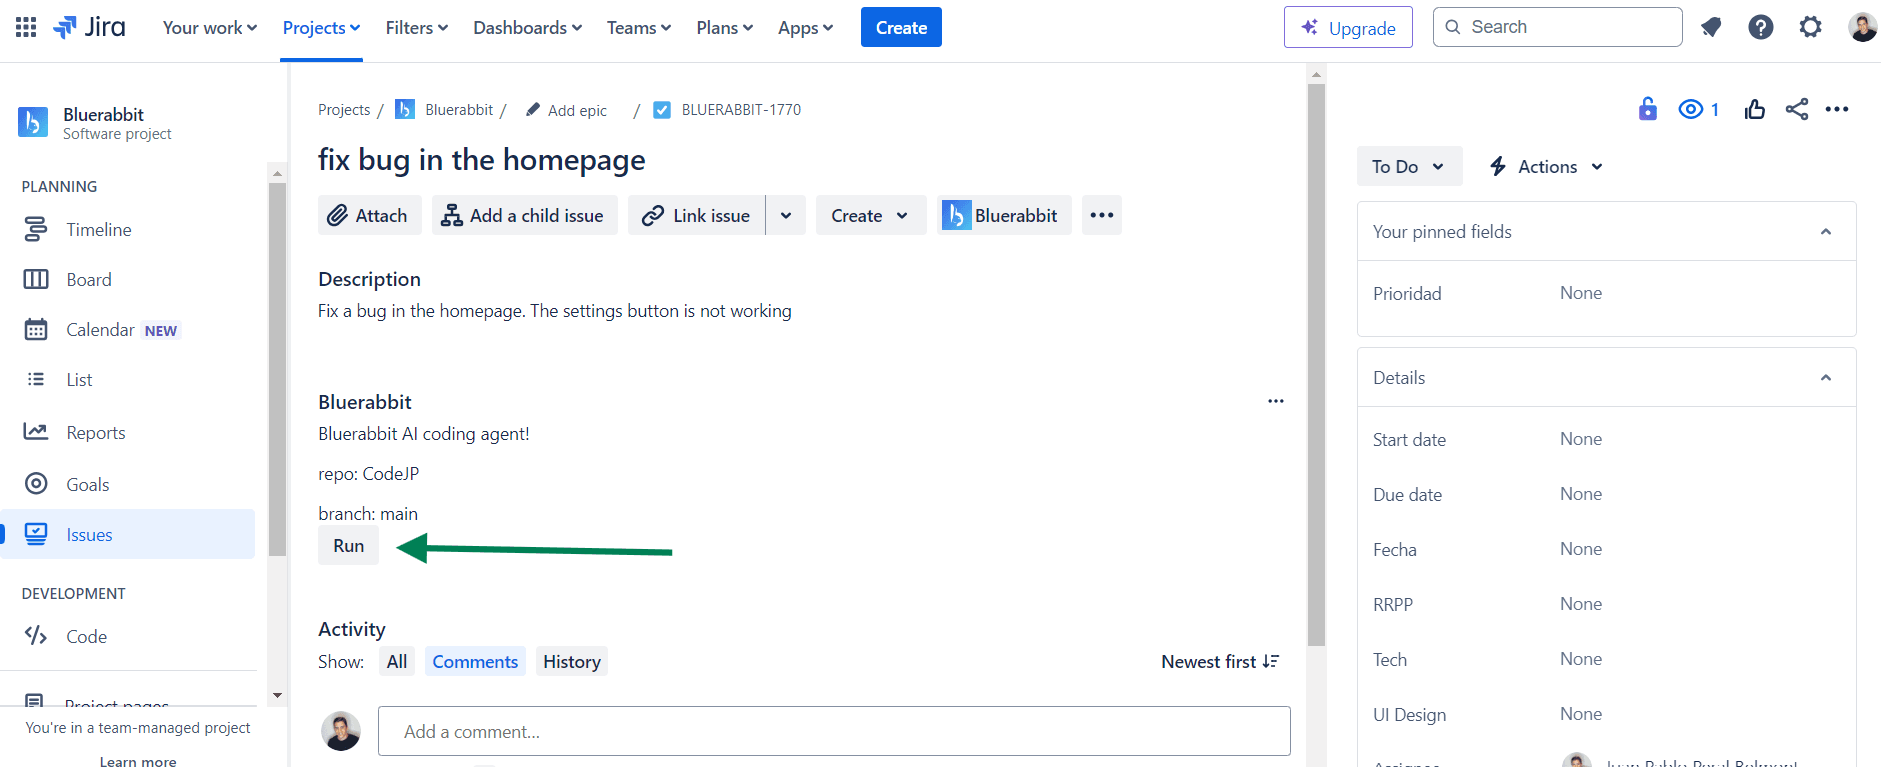Toggle the watch eye icon
1881x767 pixels.
point(1691,109)
